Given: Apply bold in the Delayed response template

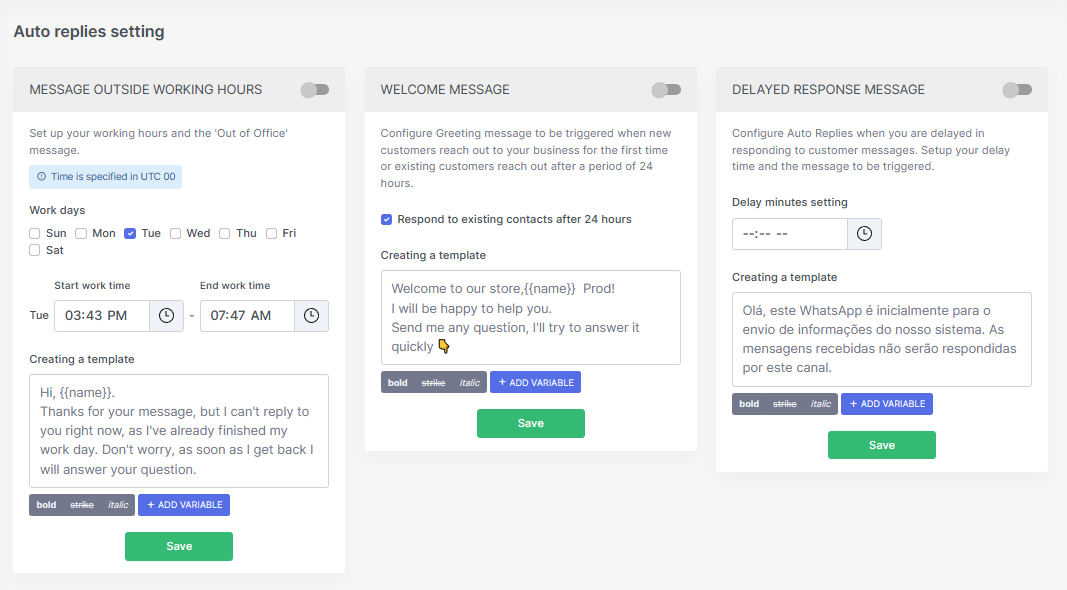Looking at the screenshot, I should click(x=749, y=404).
